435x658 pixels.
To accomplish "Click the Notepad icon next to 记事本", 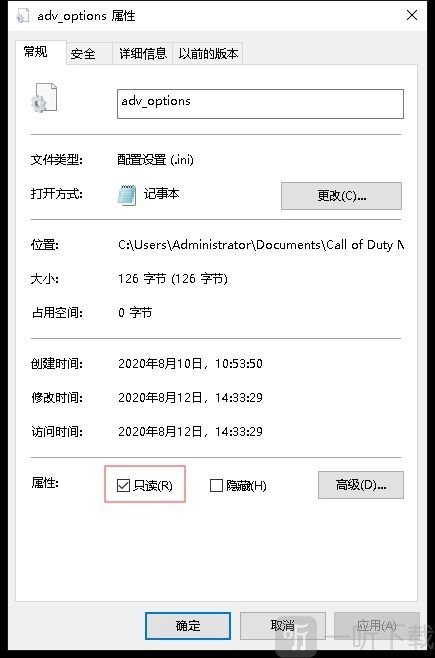I will 127,195.
